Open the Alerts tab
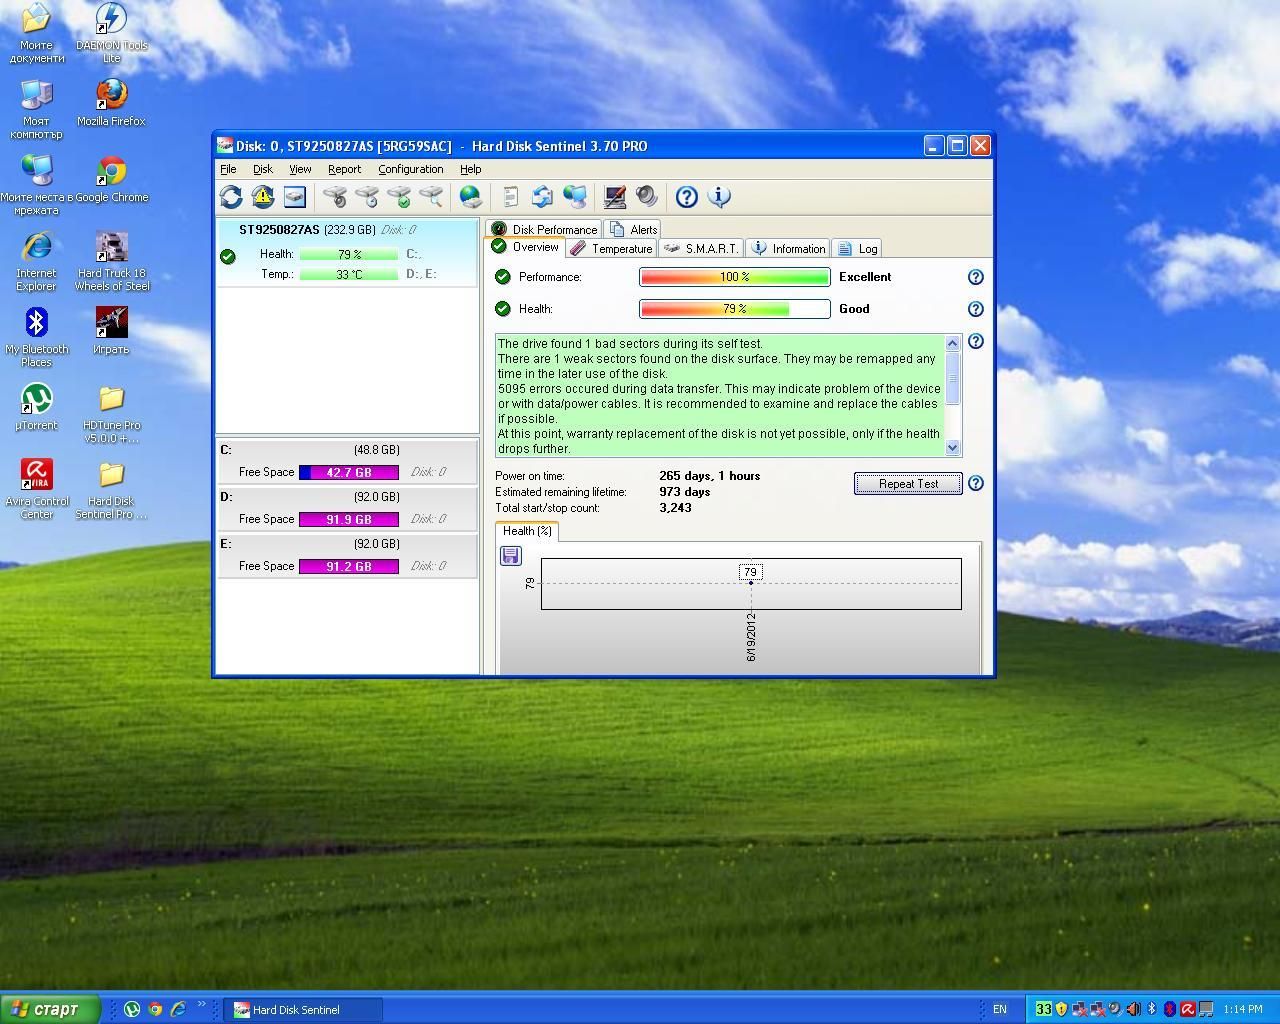 [634, 229]
